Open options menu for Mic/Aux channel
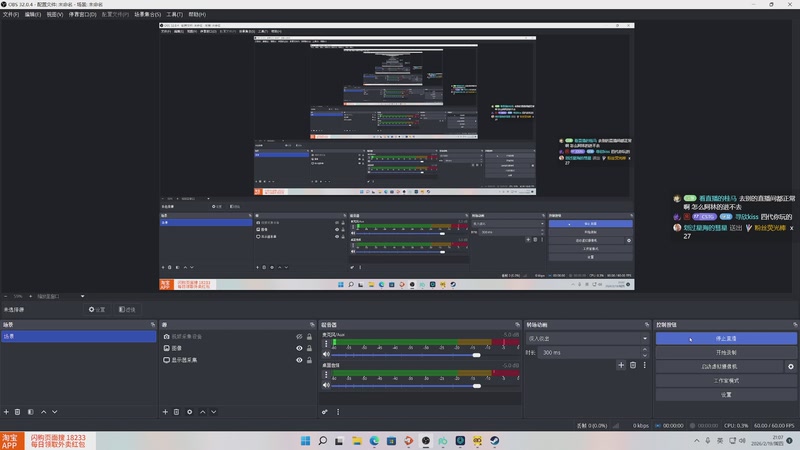This screenshot has height=450, width=800. click(327, 344)
